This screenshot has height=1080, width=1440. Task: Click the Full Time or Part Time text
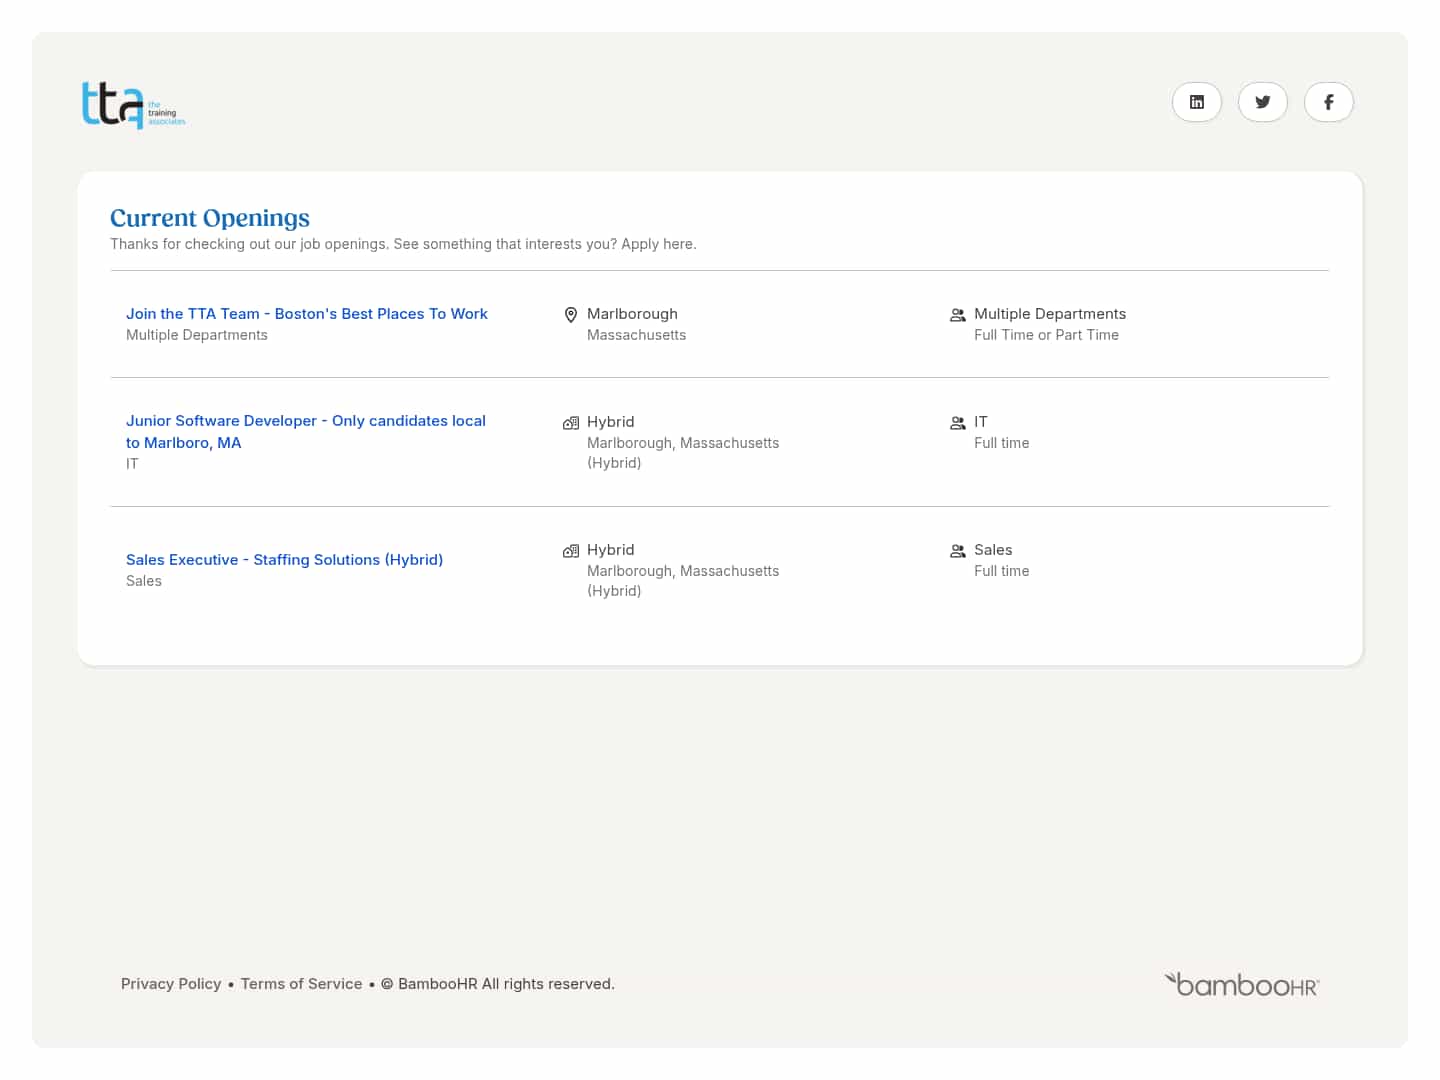(x=1046, y=335)
